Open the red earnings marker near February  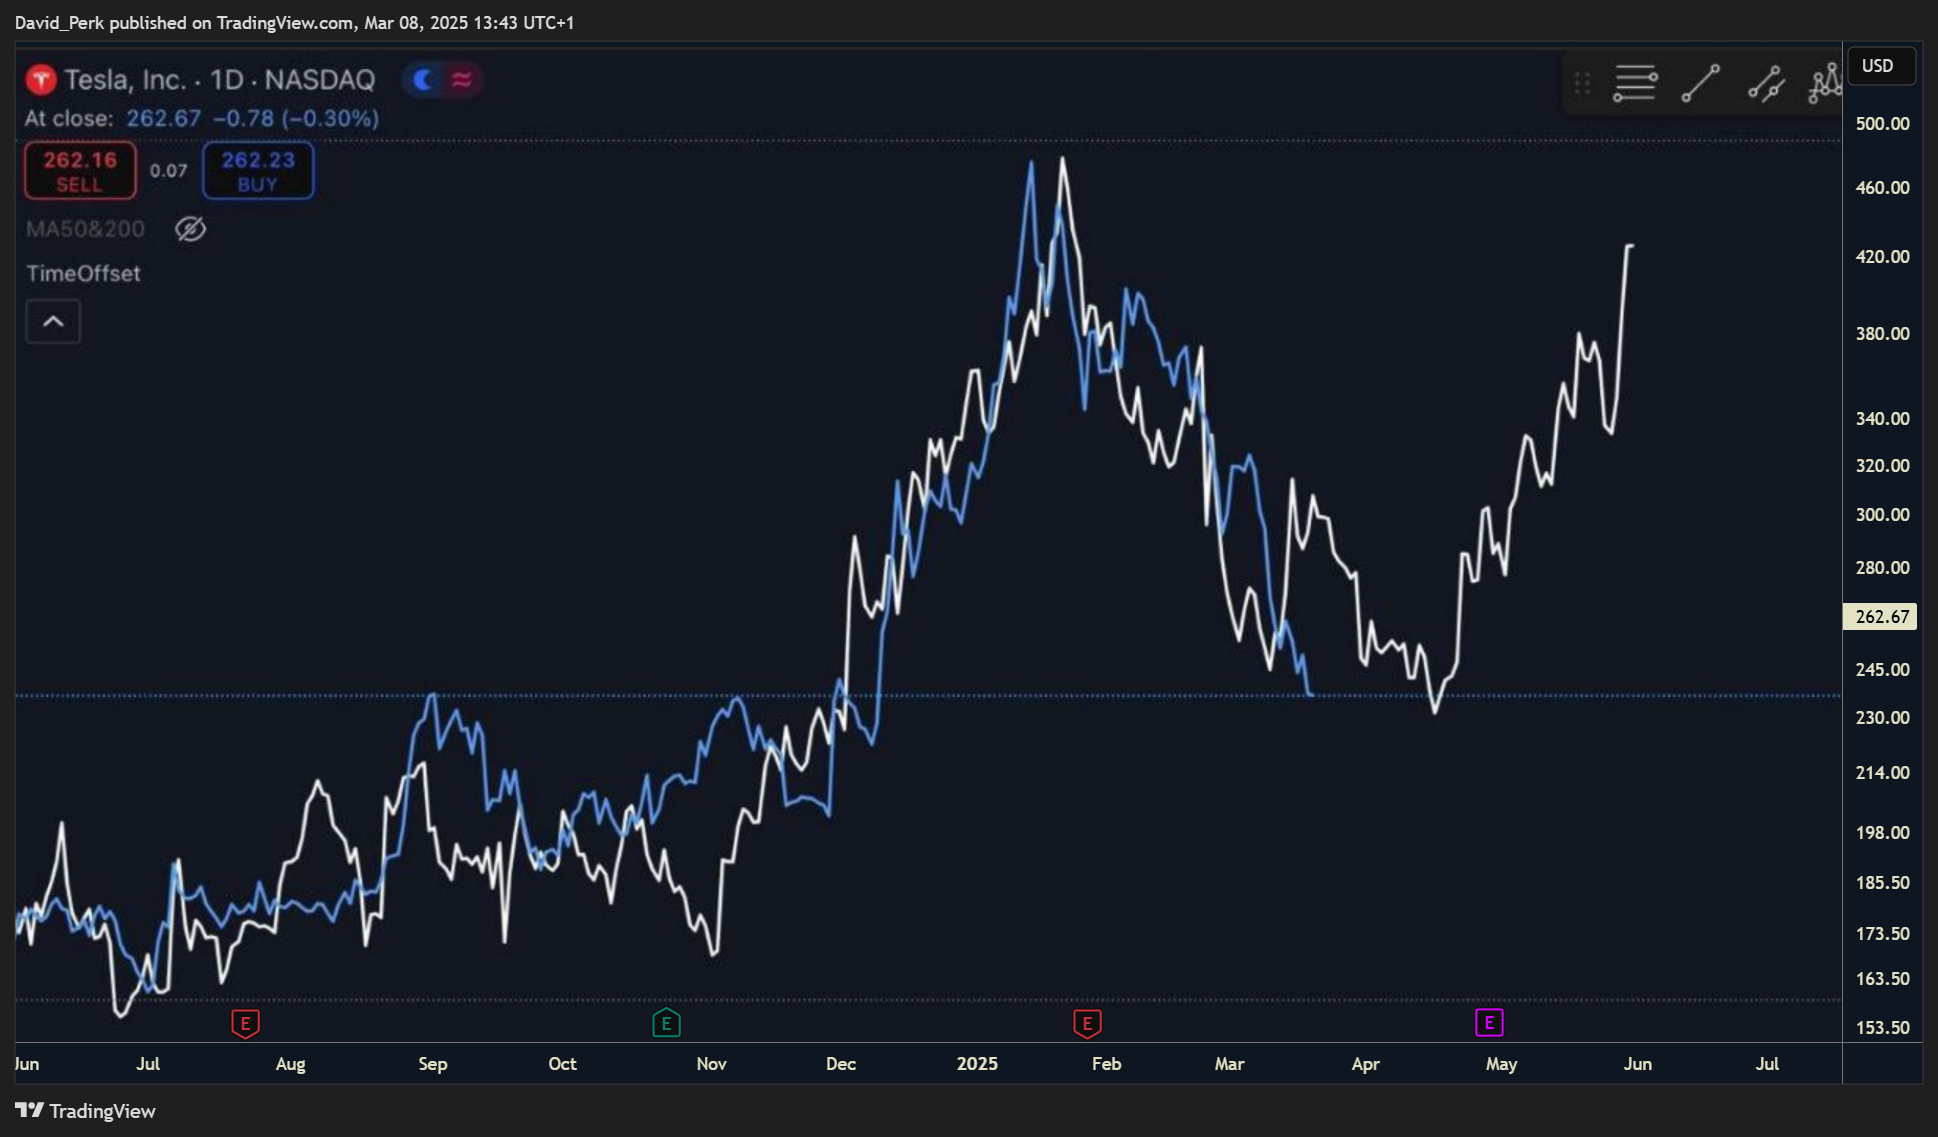tap(1087, 1023)
